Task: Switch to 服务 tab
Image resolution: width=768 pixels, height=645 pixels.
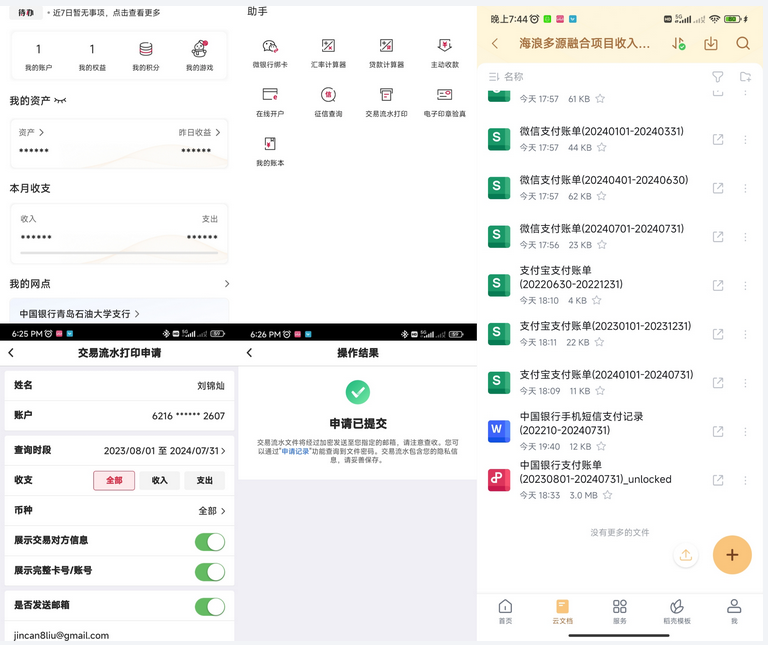Action: pos(620,611)
